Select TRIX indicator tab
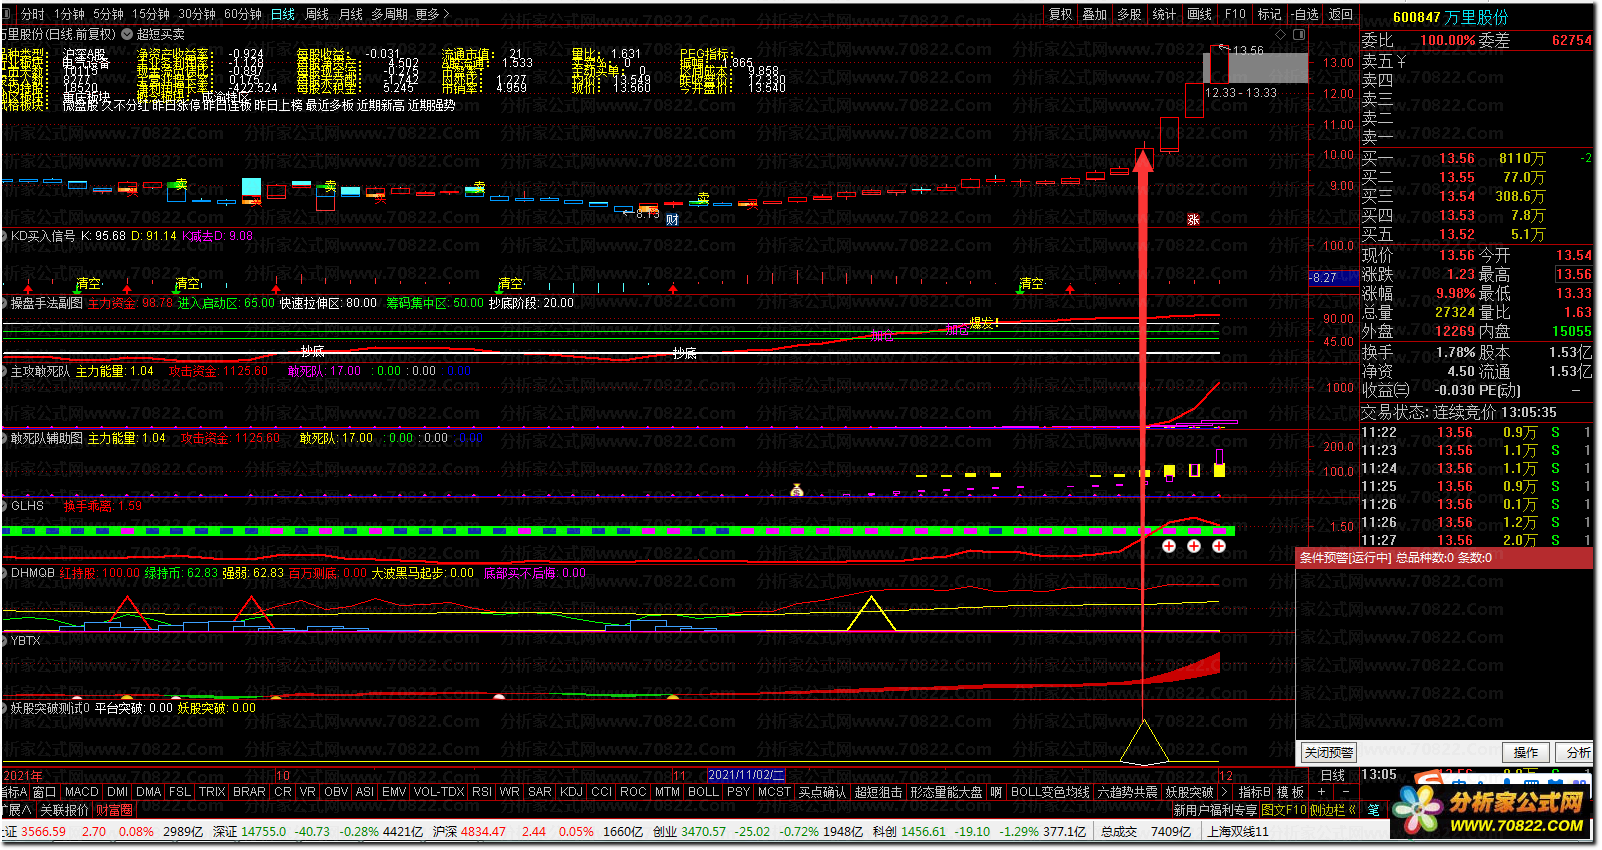1602x850 pixels. (212, 791)
